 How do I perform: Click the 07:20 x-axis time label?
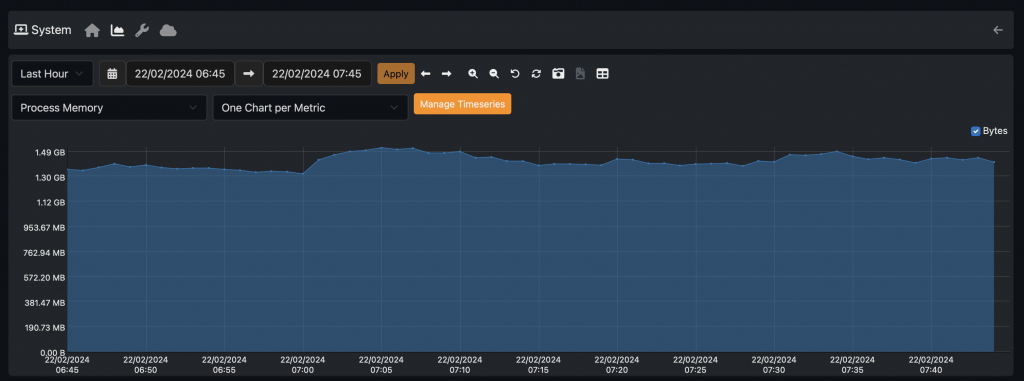(617, 365)
